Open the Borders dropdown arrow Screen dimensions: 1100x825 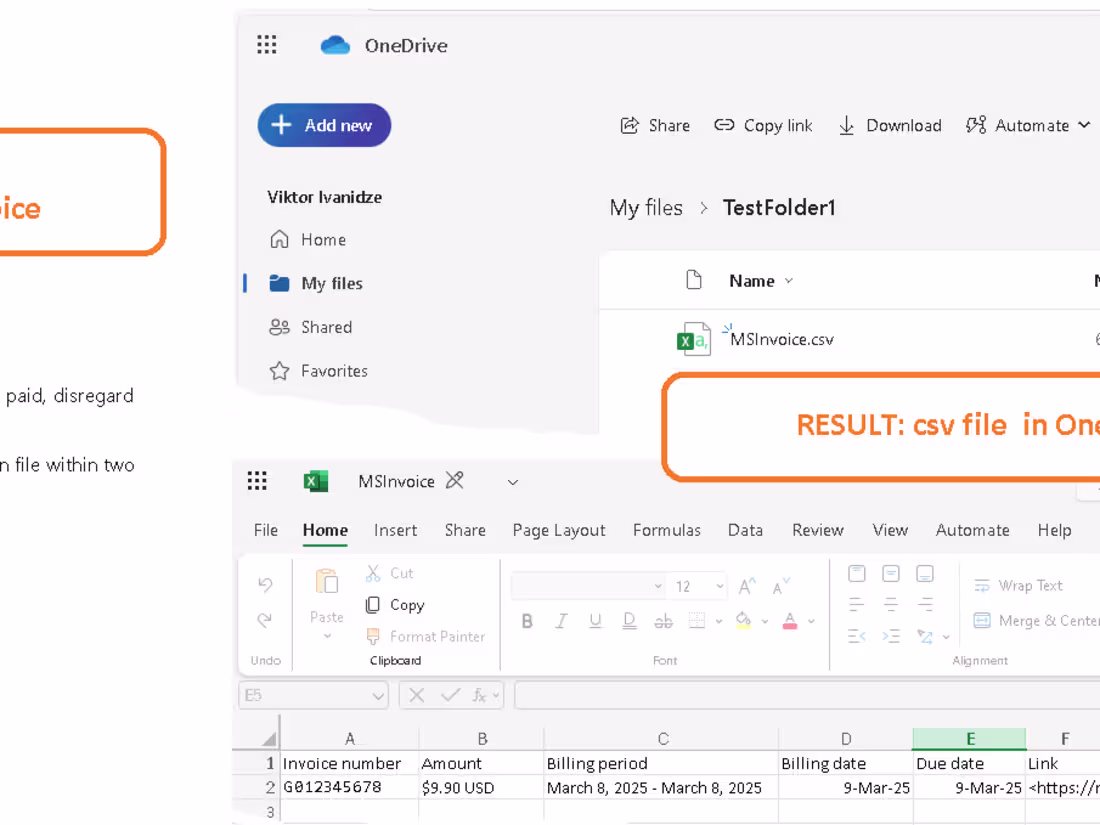pos(718,622)
